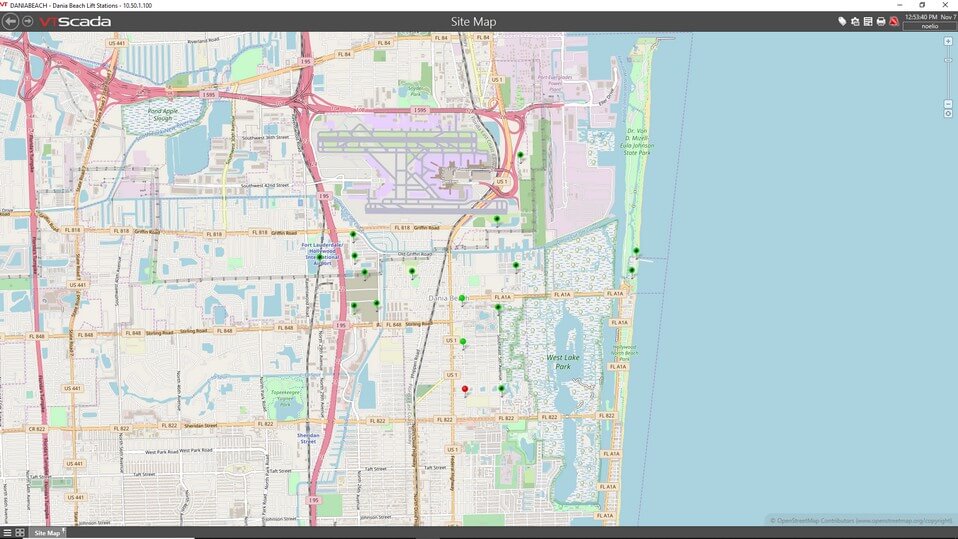Click the forward navigation arrow
Screen dimensions: 958x539
(28, 21)
